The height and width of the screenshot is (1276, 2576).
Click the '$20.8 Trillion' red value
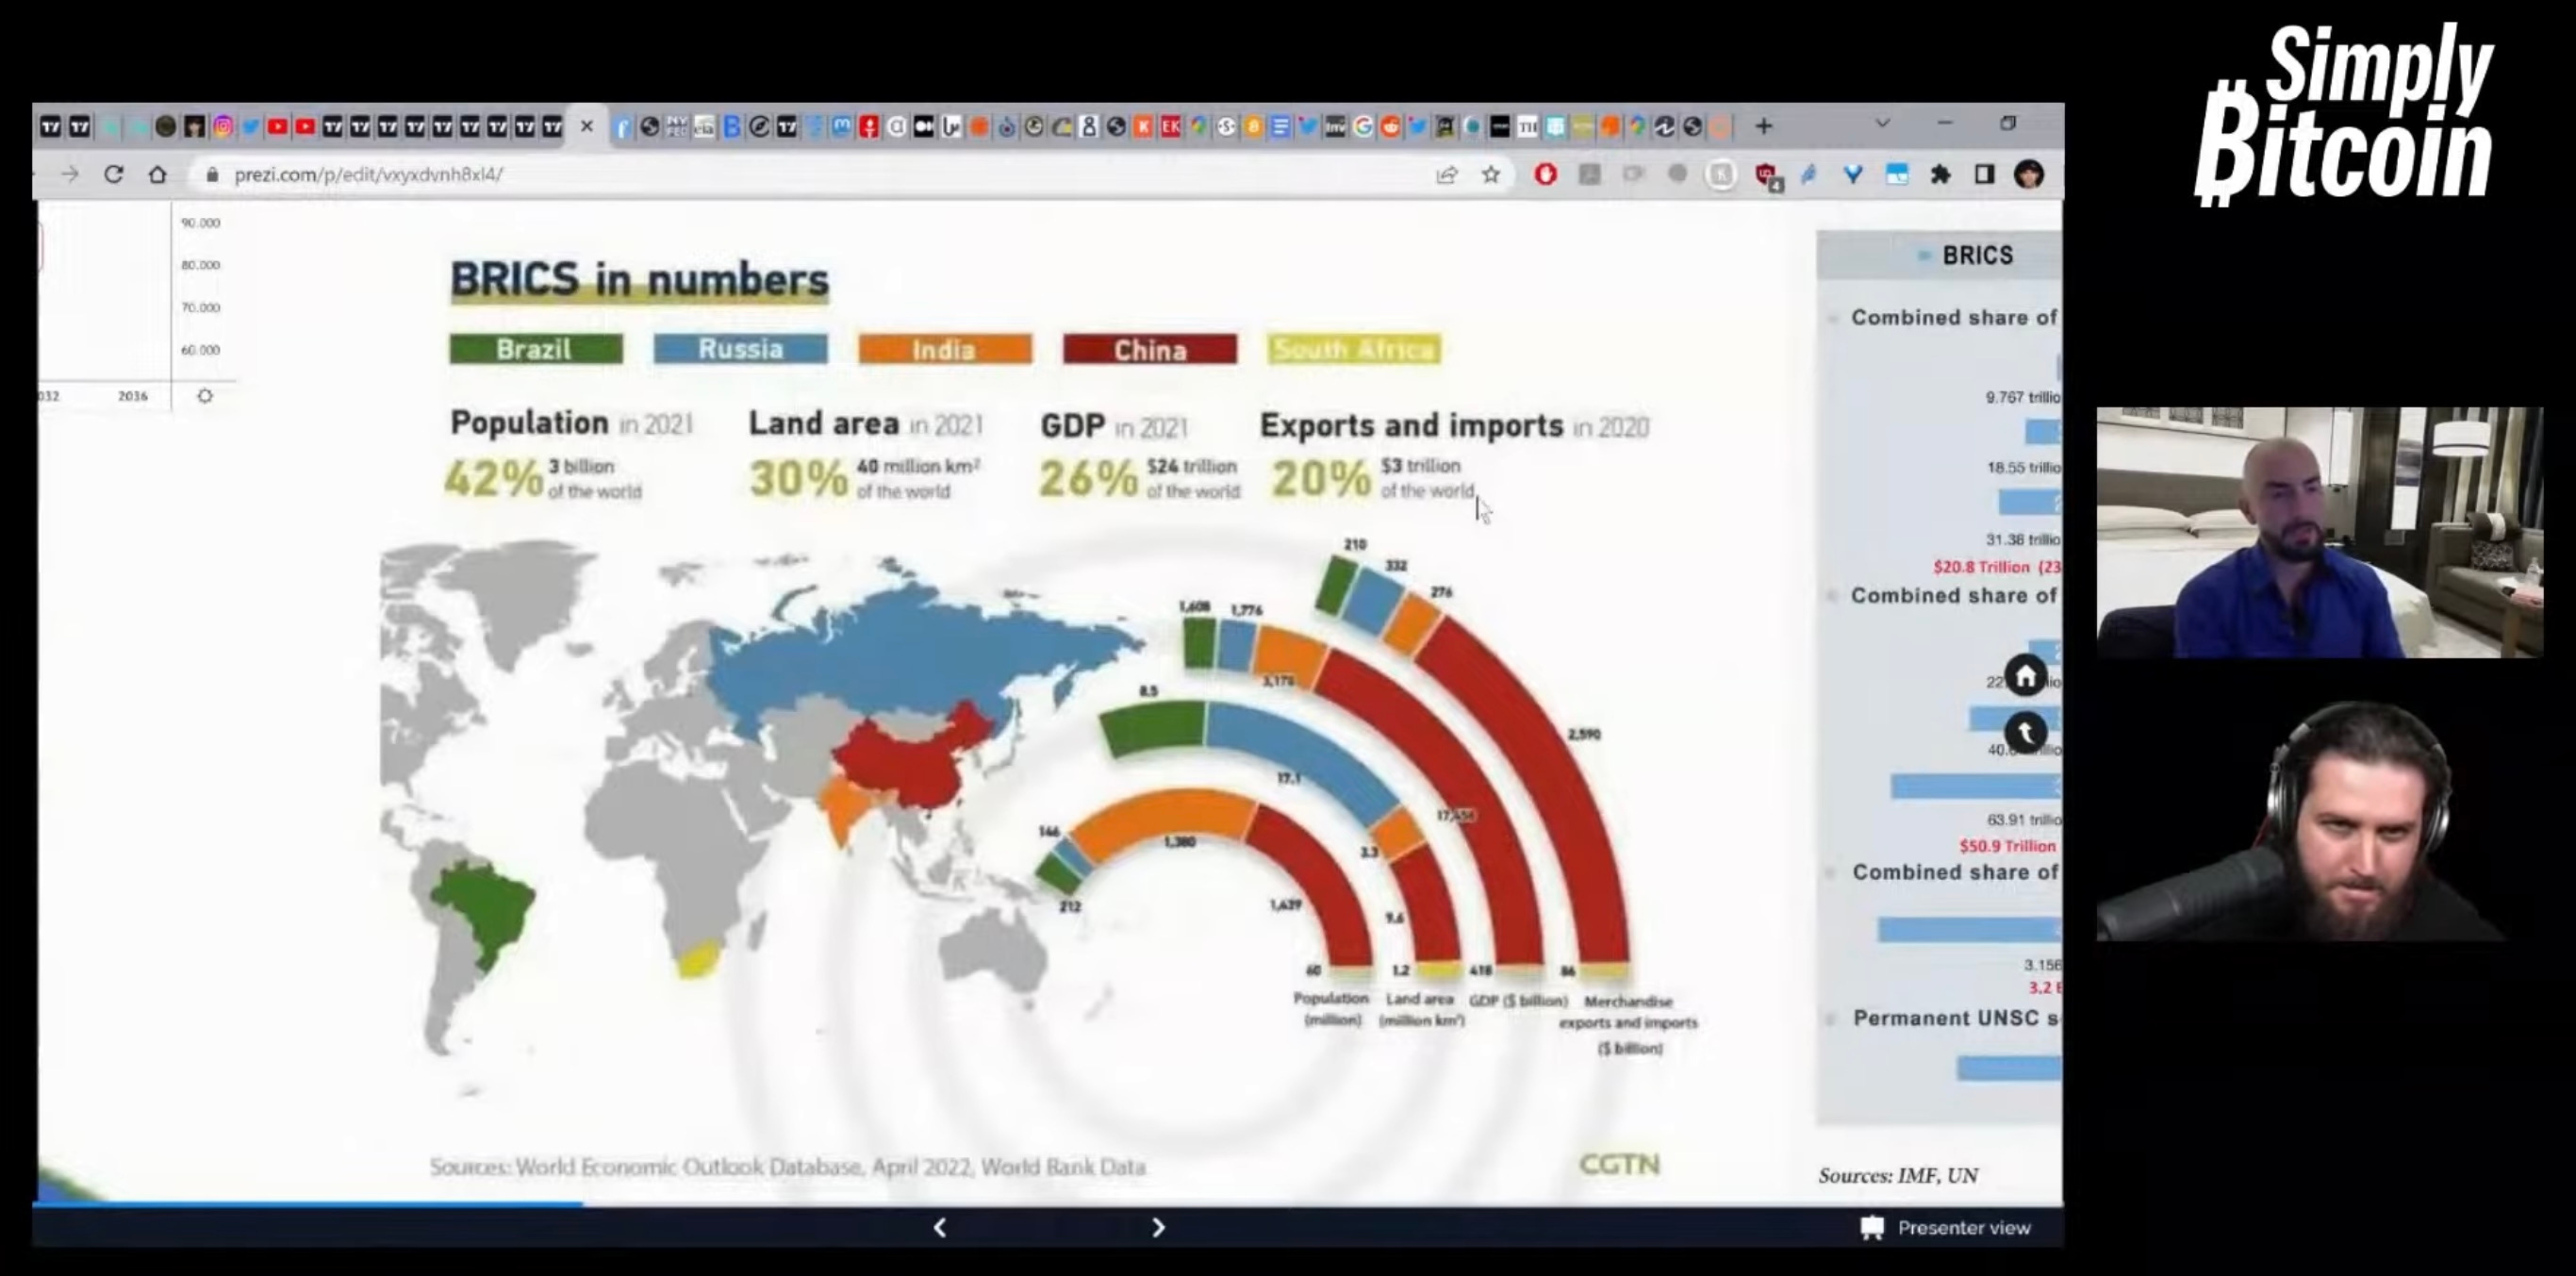tap(1996, 567)
